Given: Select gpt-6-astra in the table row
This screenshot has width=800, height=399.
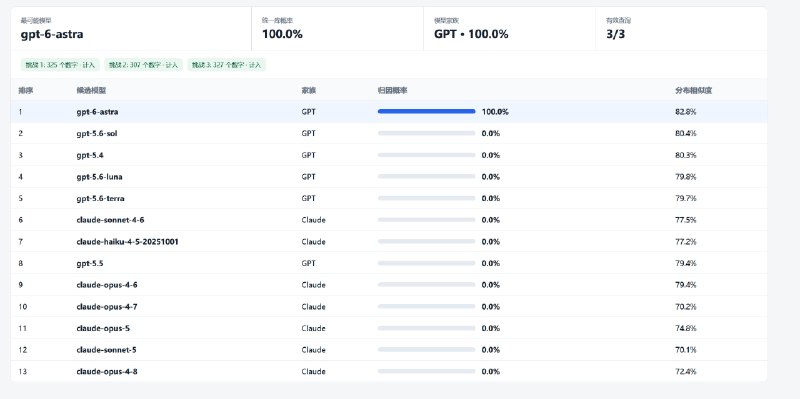Looking at the screenshot, I should coord(97,112).
